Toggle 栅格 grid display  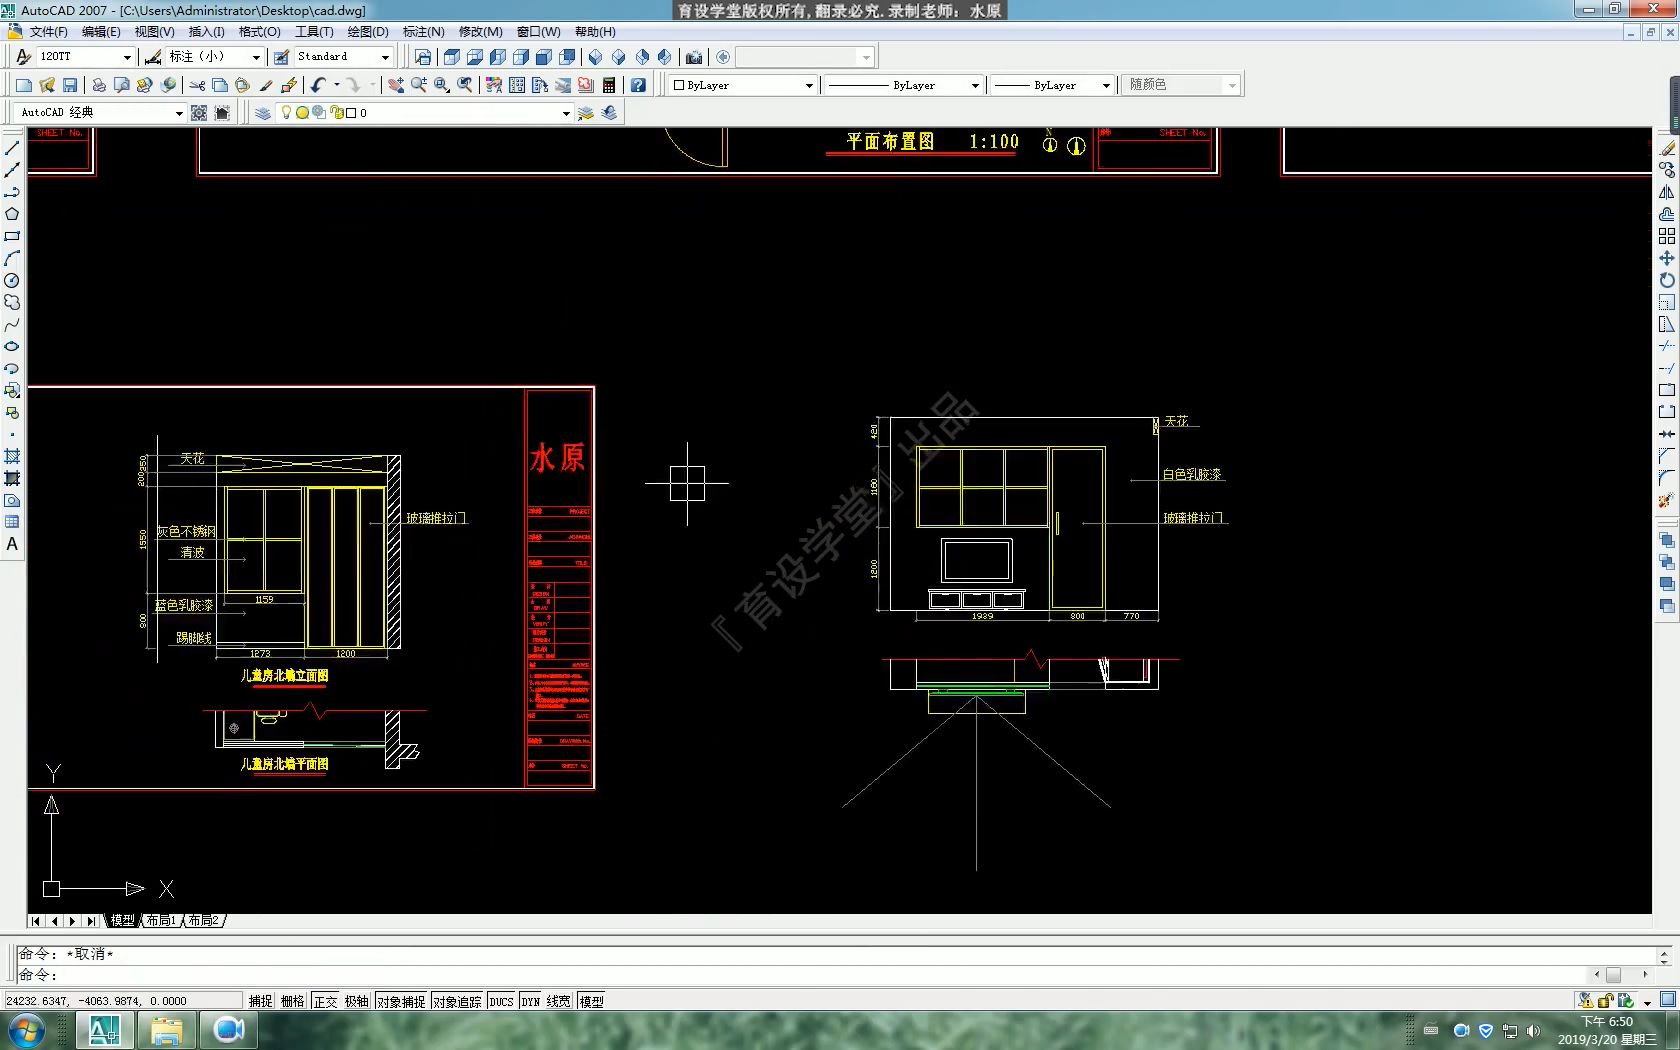click(293, 1001)
